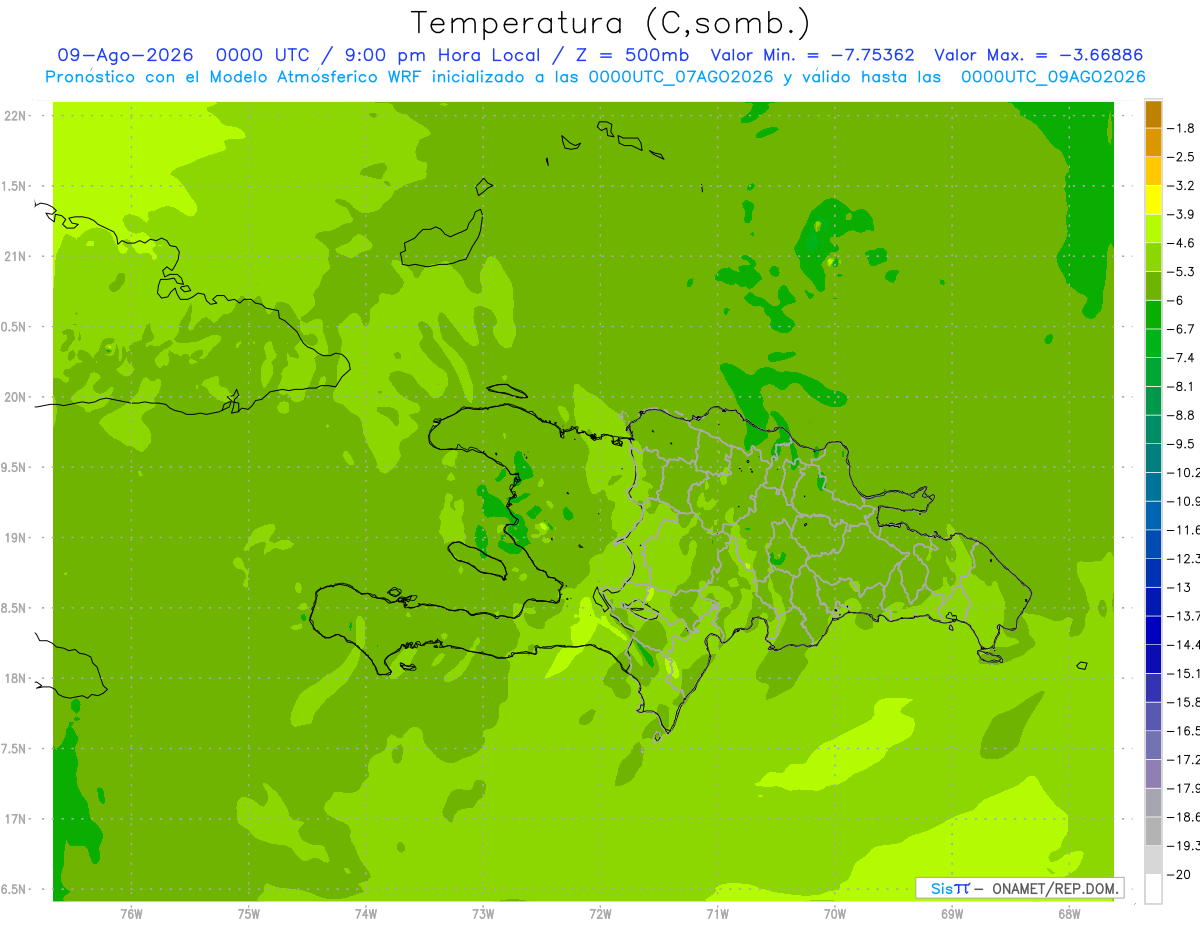Click the 74W longitude label
Screen dimensions: 1200x927
coord(366,914)
